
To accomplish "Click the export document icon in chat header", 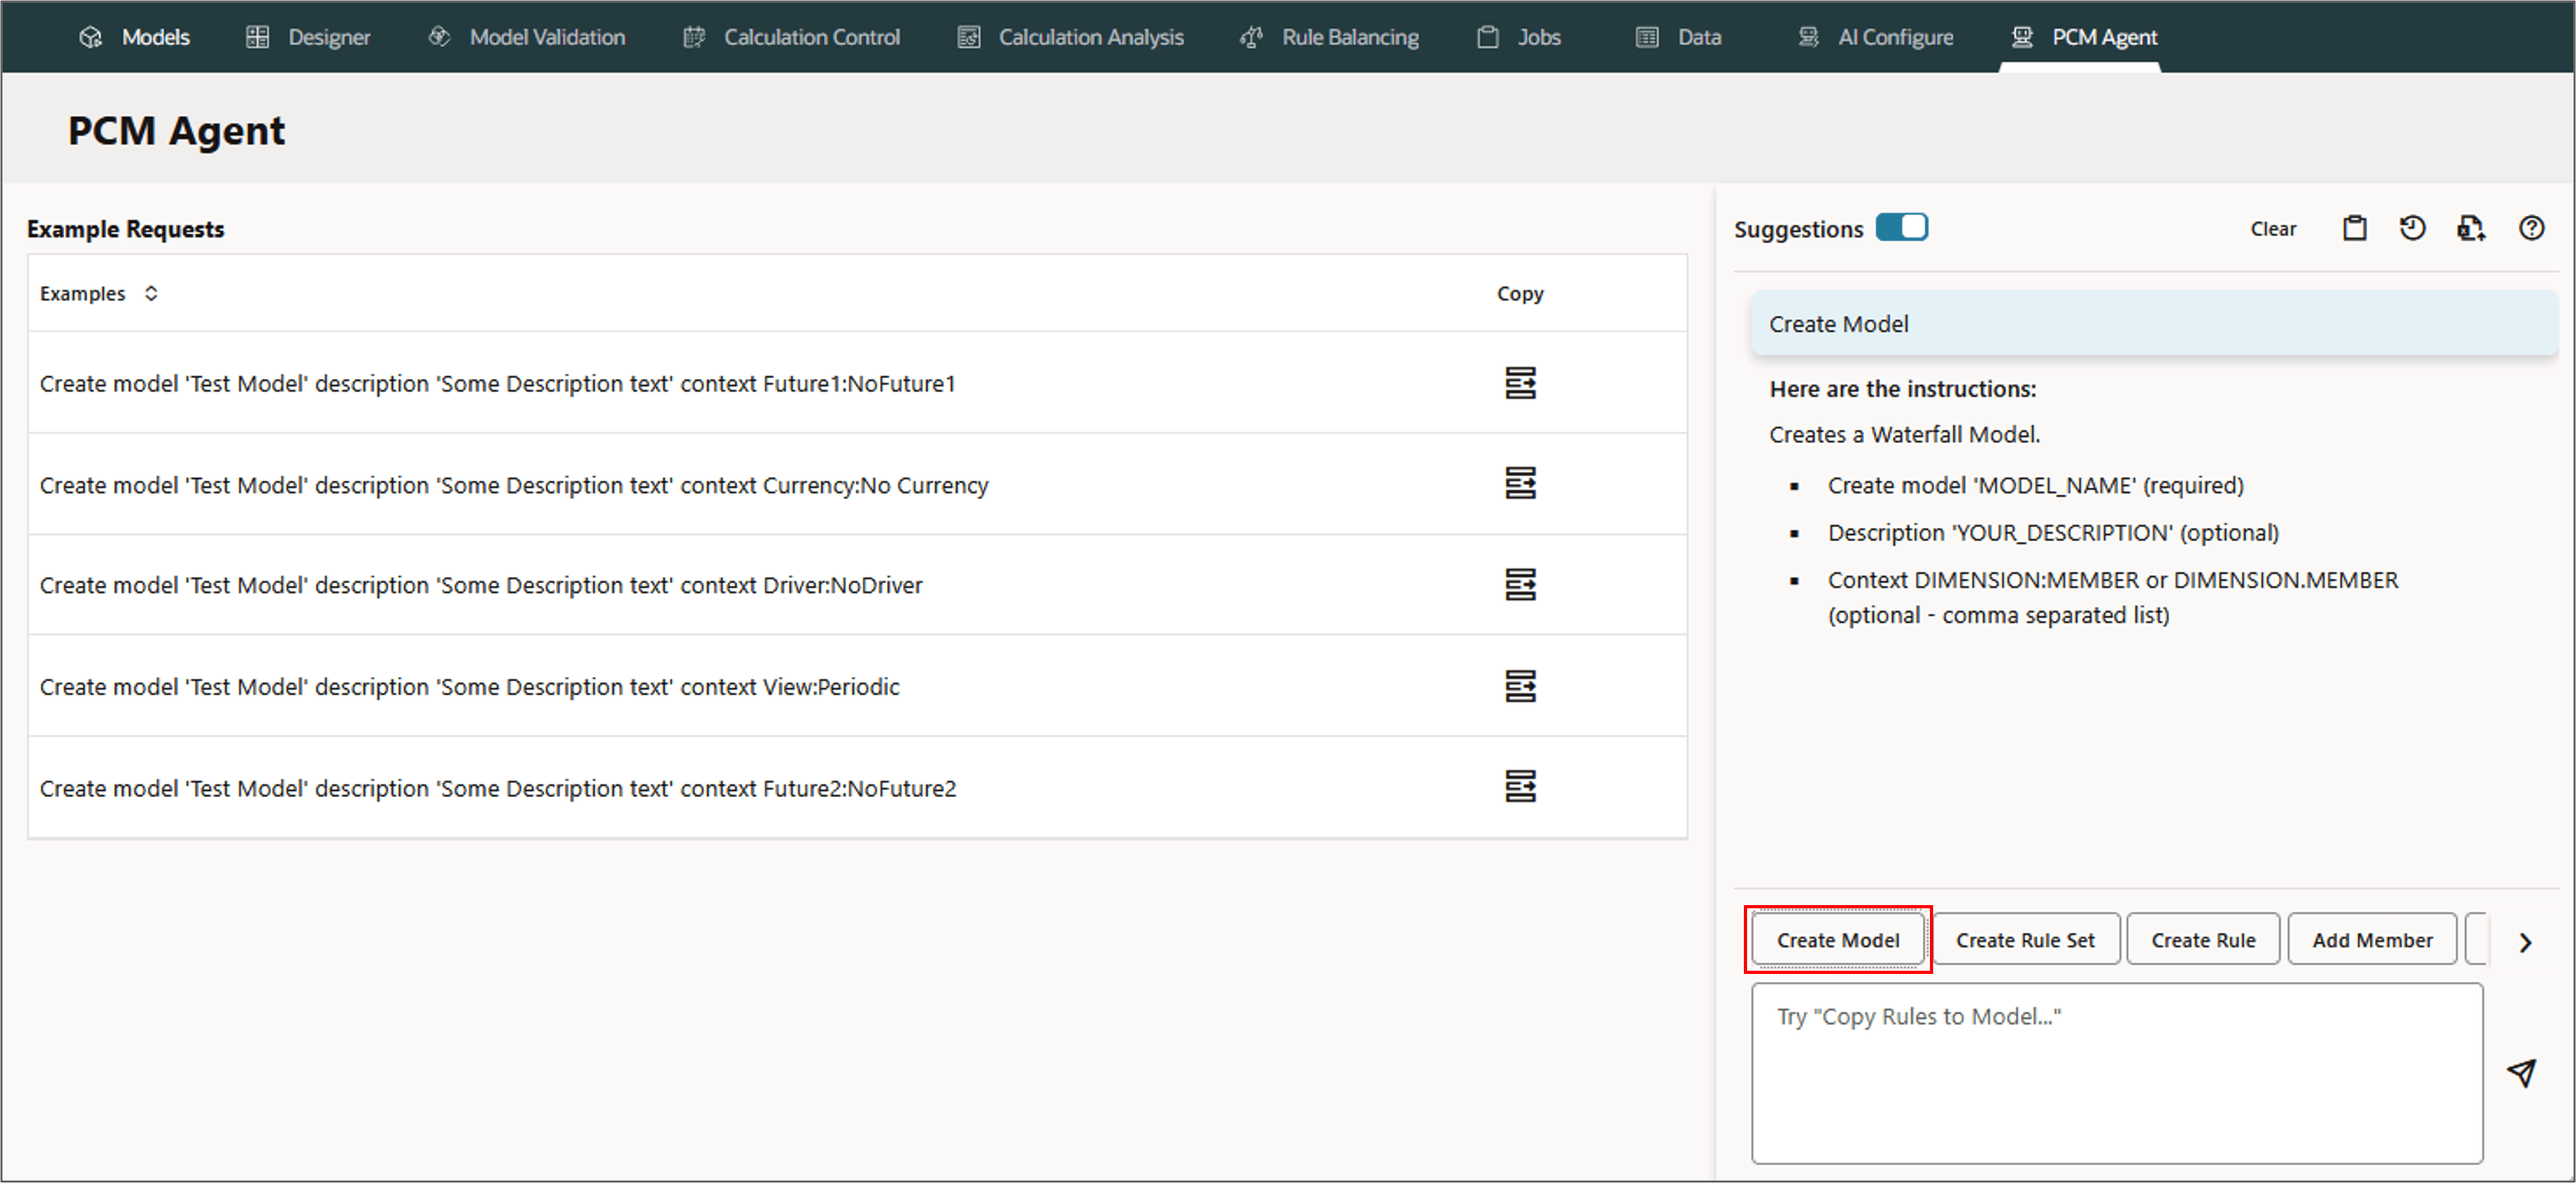I will point(2471,229).
